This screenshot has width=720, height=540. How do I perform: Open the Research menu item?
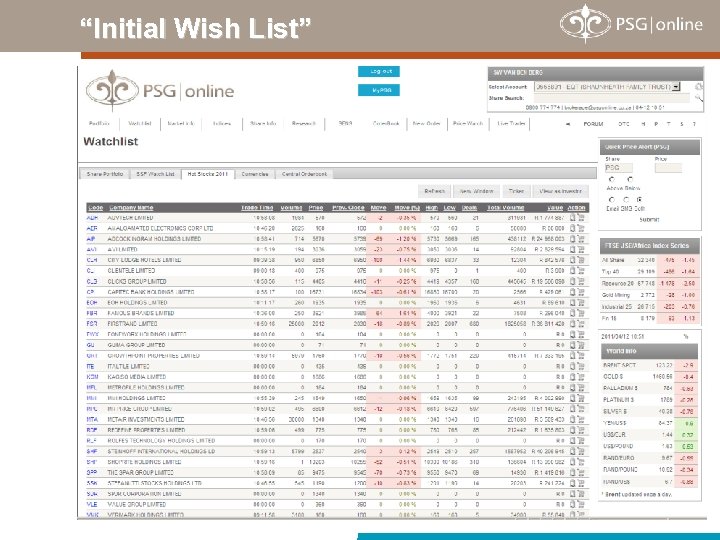(304, 124)
